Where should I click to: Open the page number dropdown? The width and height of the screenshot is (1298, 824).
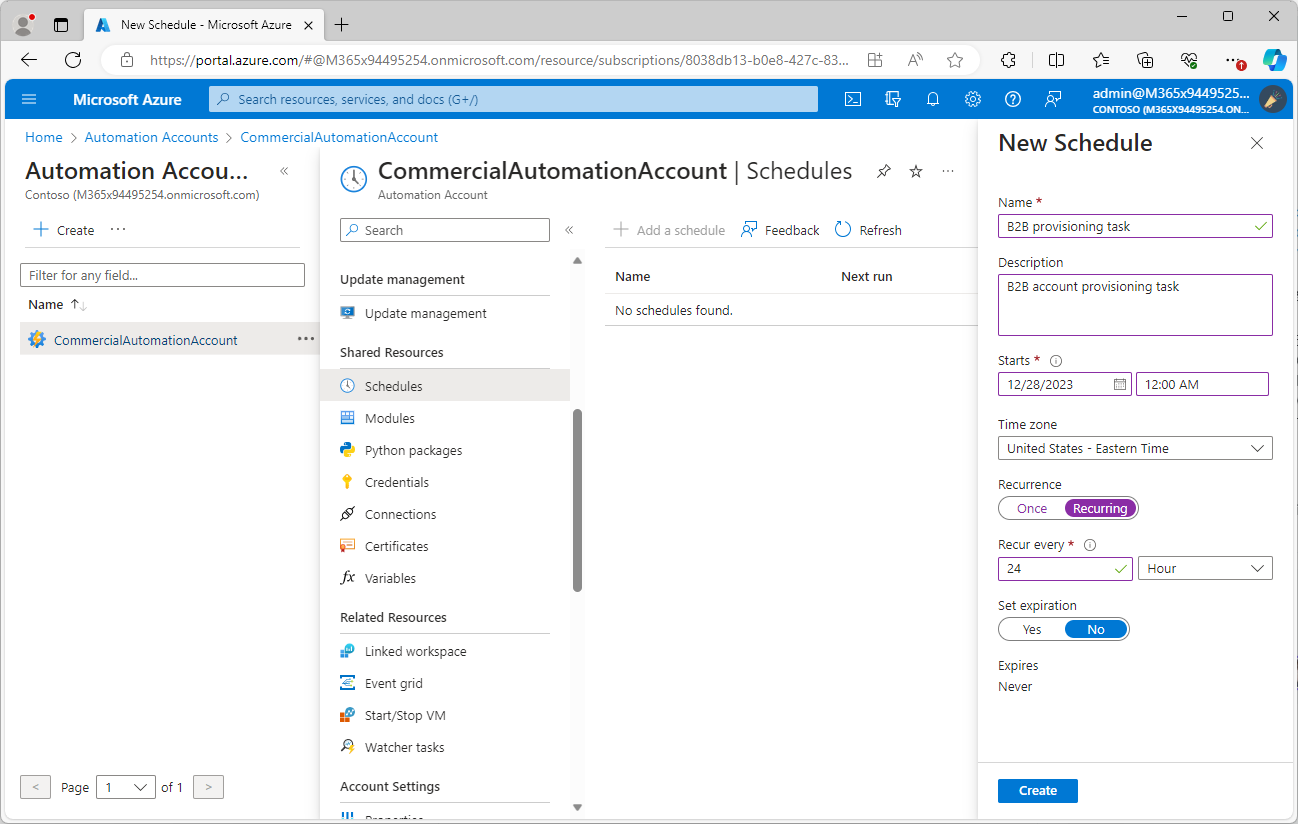(126, 787)
